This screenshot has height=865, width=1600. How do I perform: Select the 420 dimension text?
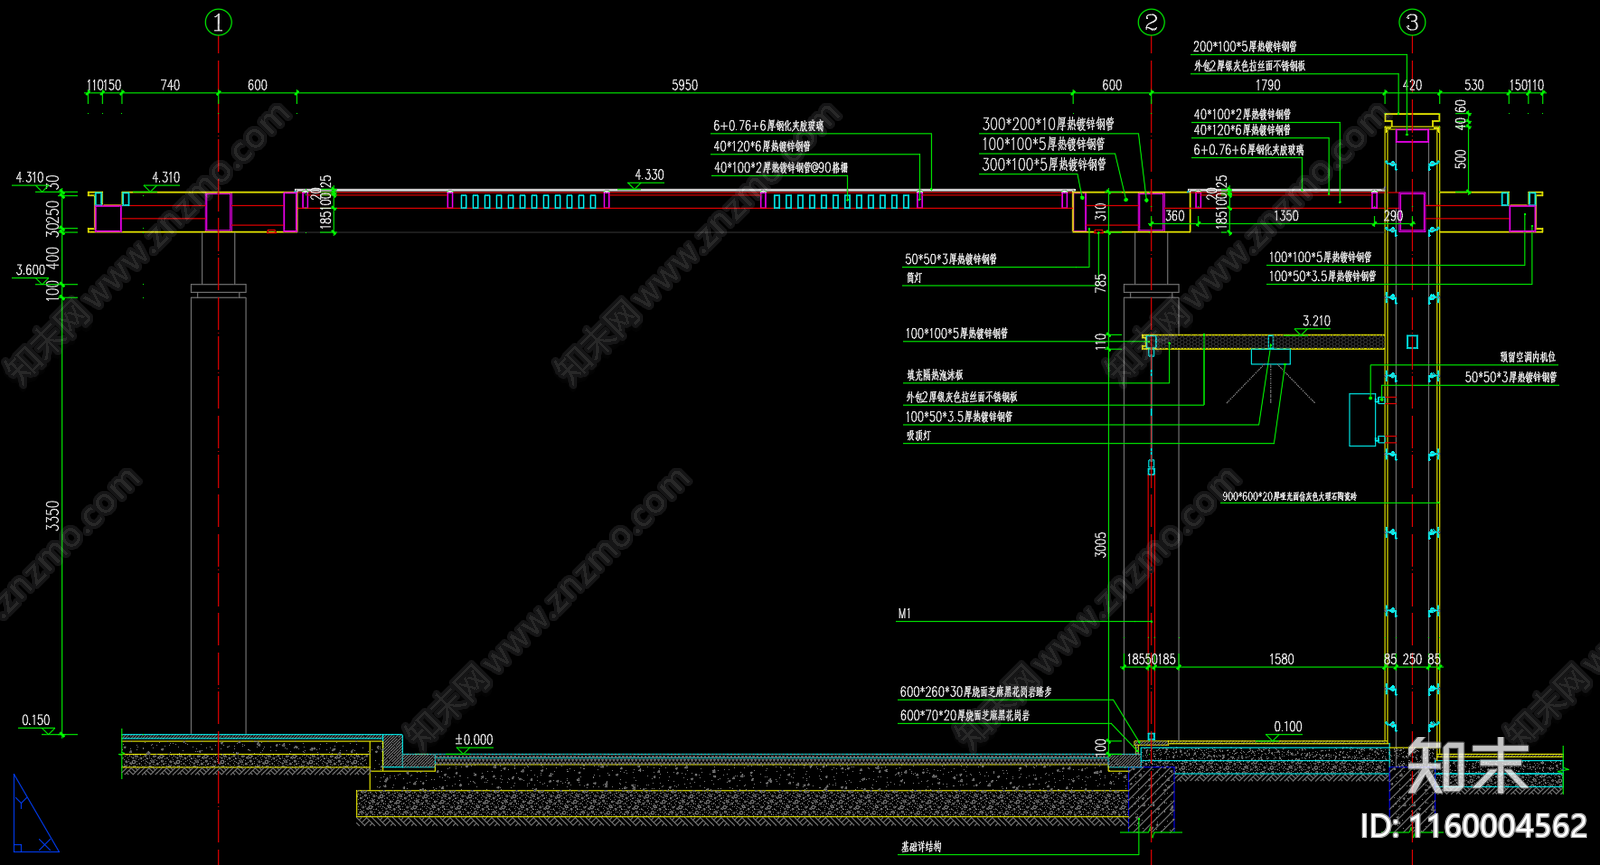[x=1412, y=85]
